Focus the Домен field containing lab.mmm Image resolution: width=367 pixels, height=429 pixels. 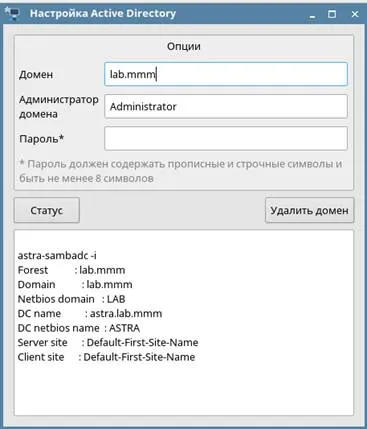pyautogui.click(x=226, y=74)
